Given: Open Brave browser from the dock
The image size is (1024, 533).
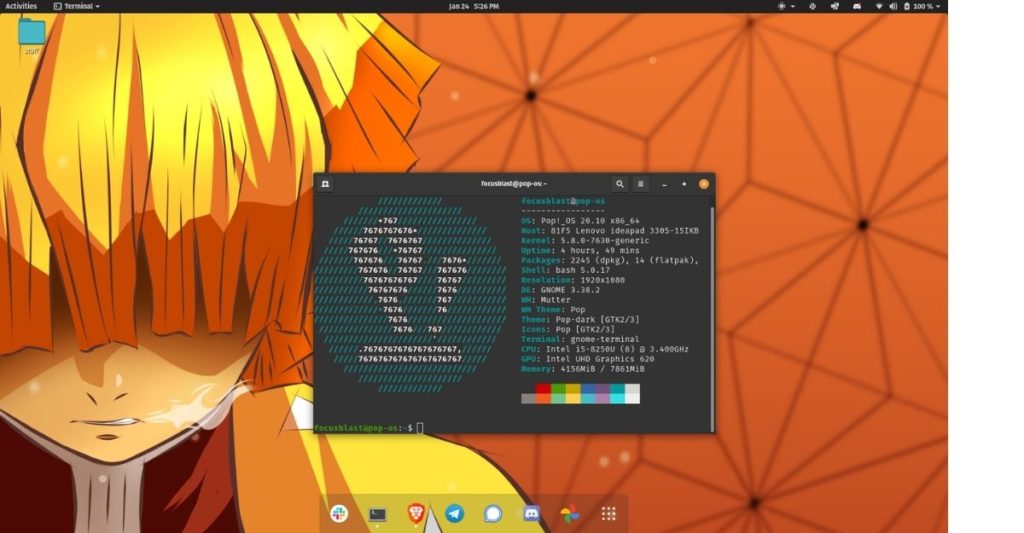Looking at the screenshot, I should (416, 514).
